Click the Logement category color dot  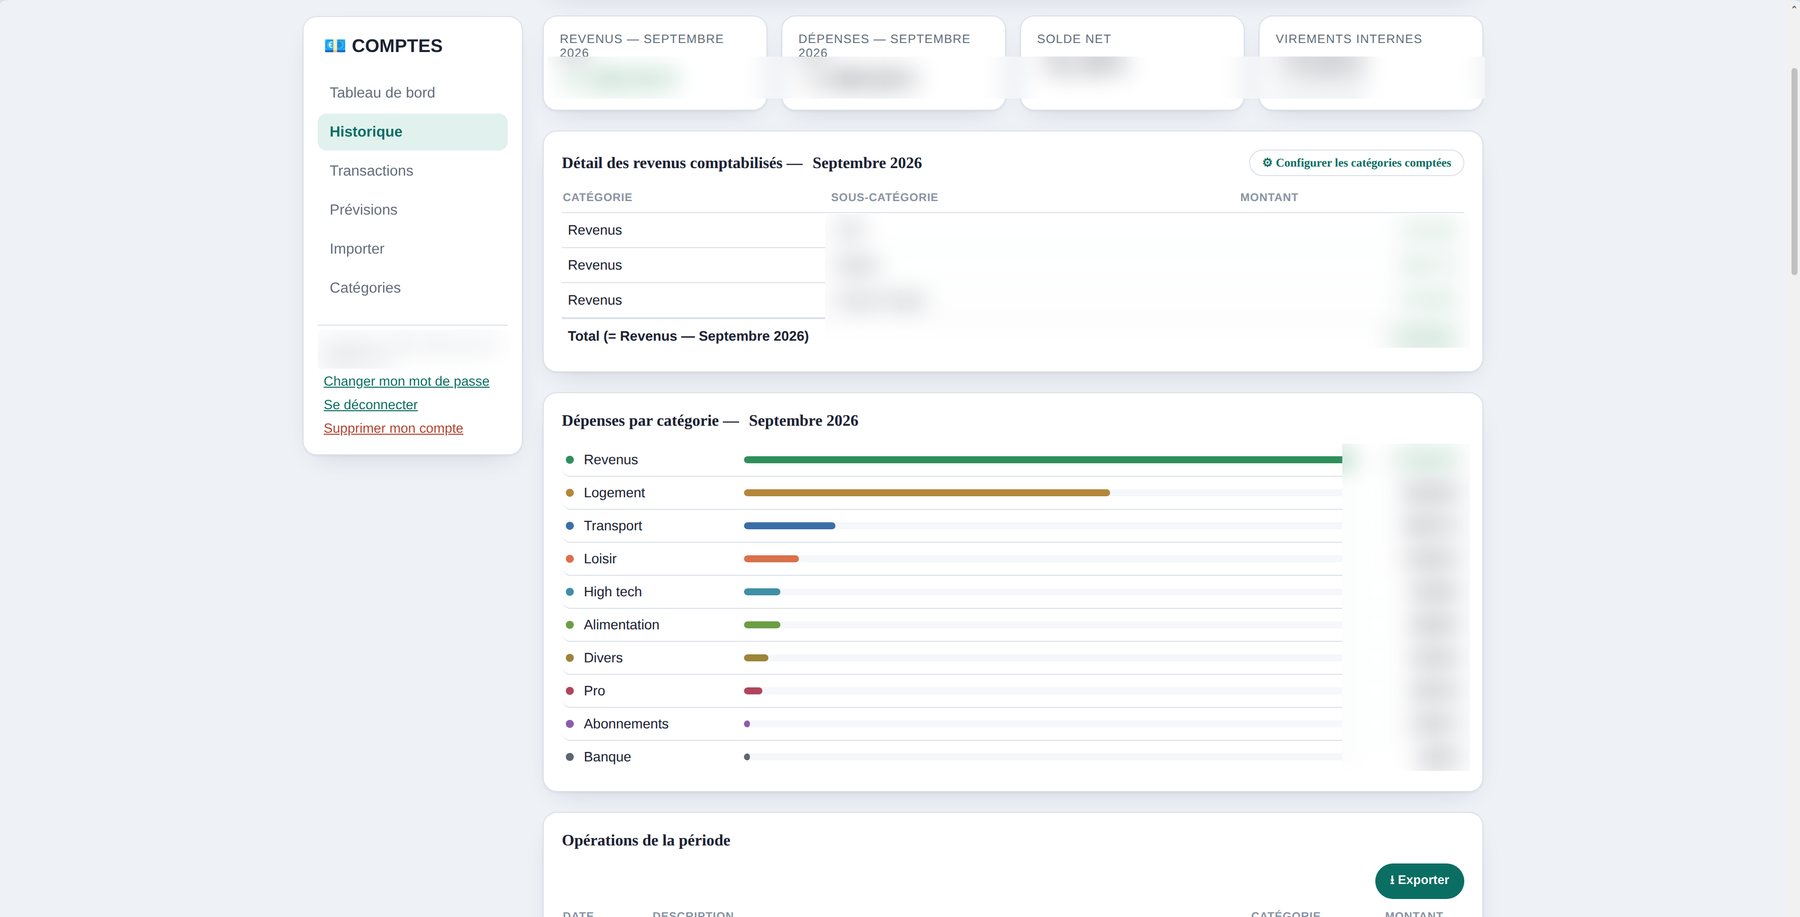click(x=570, y=493)
